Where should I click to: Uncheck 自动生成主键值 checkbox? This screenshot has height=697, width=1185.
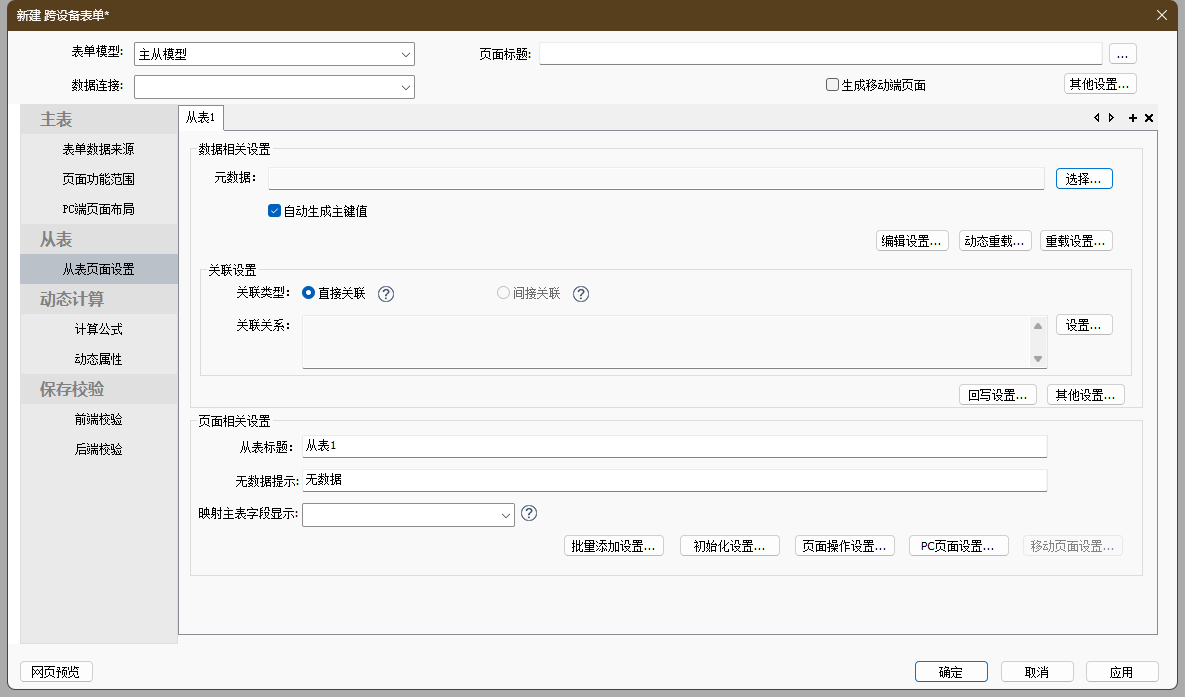pyautogui.click(x=275, y=211)
